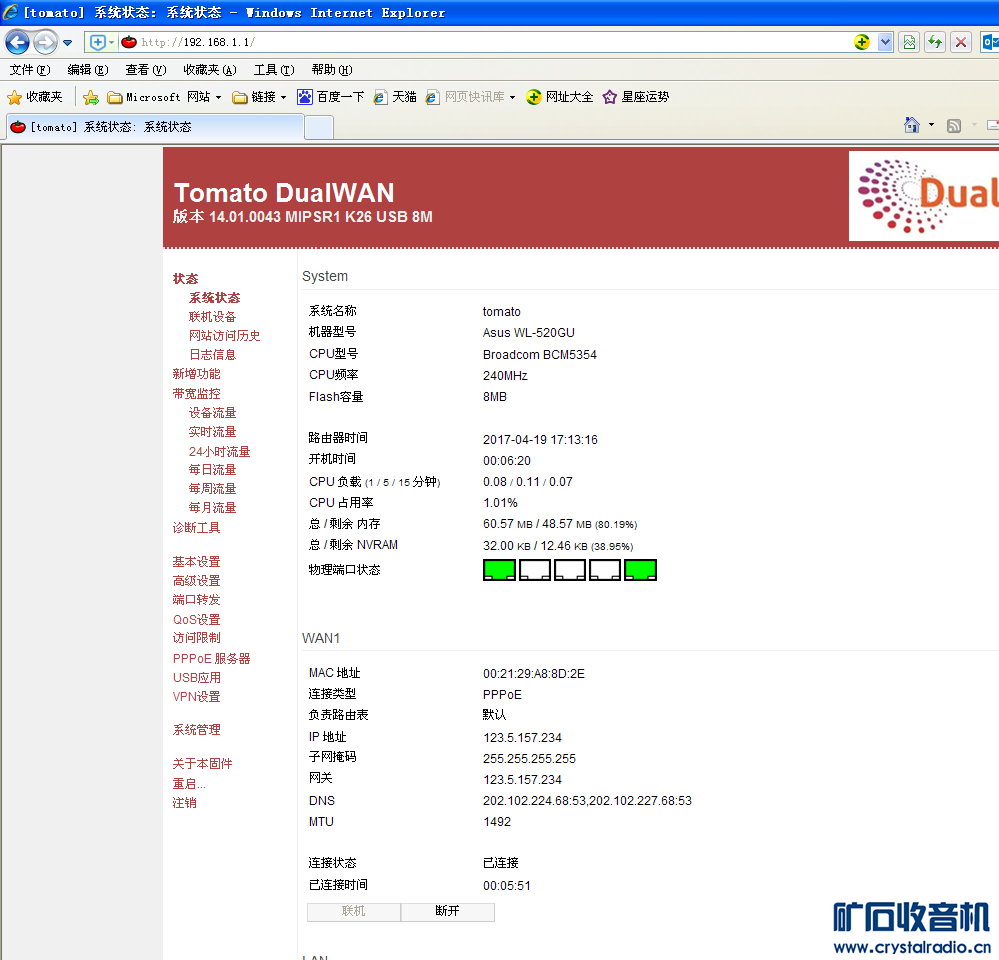Click the browser Back arrow button
This screenshot has height=960, width=999.
(x=17, y=43)
